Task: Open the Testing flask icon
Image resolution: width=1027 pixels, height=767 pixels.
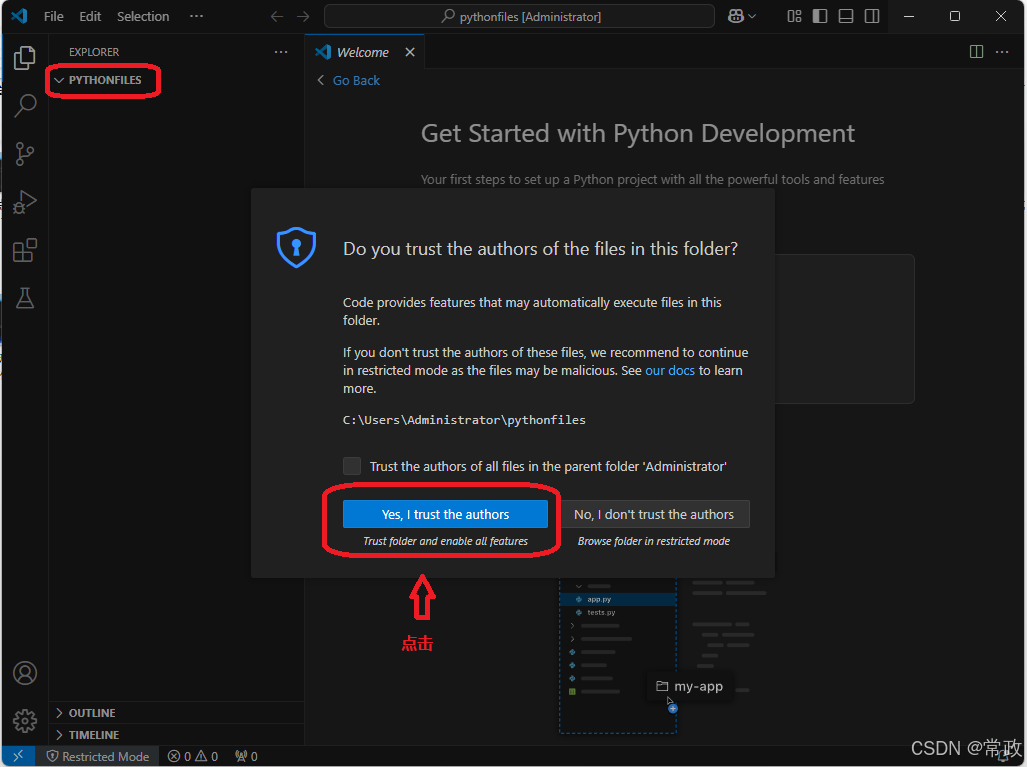Action: [25, 298]
